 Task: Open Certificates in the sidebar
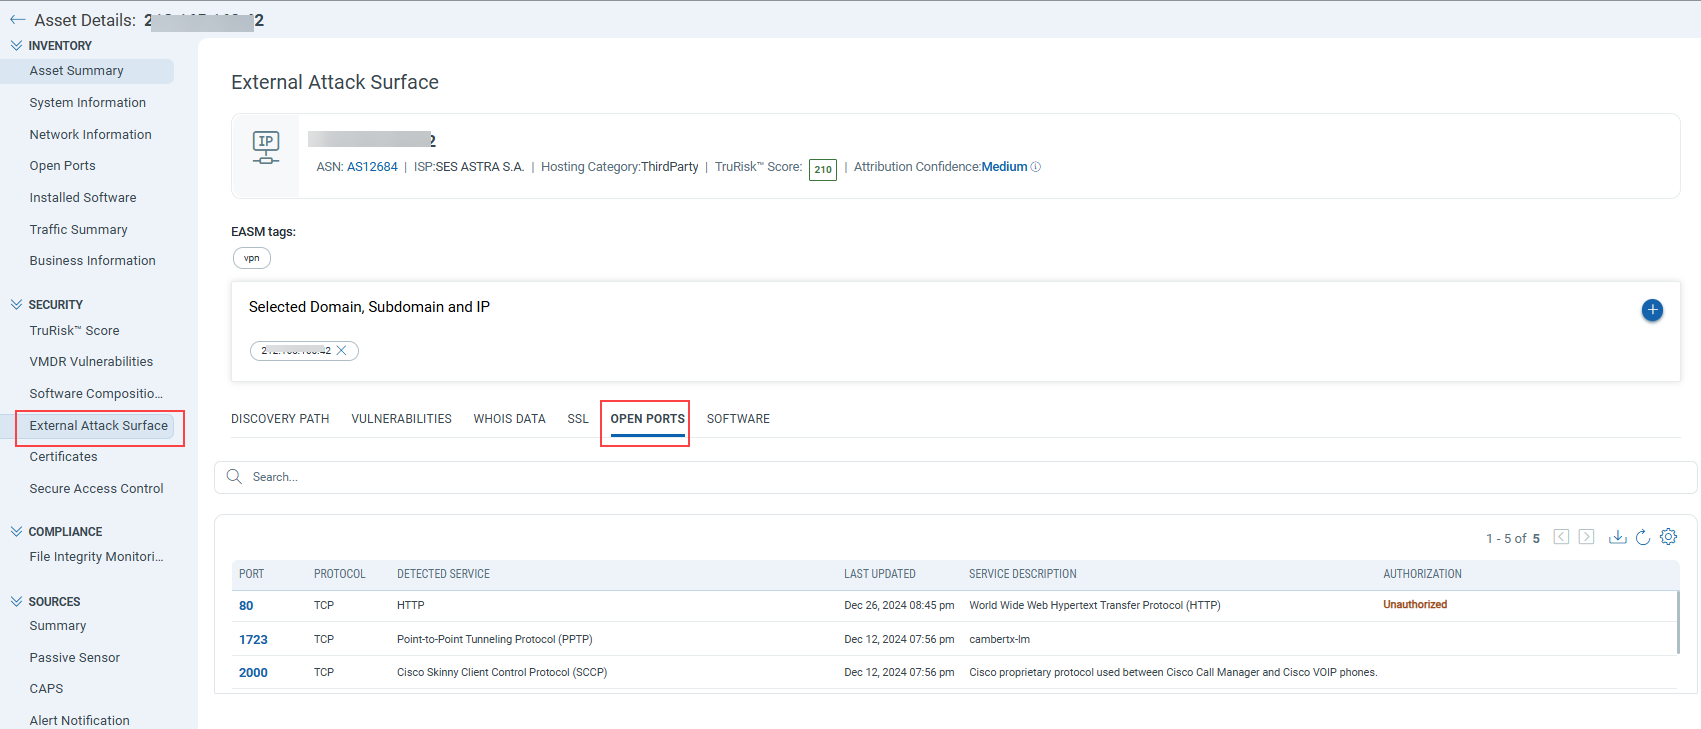64,457
